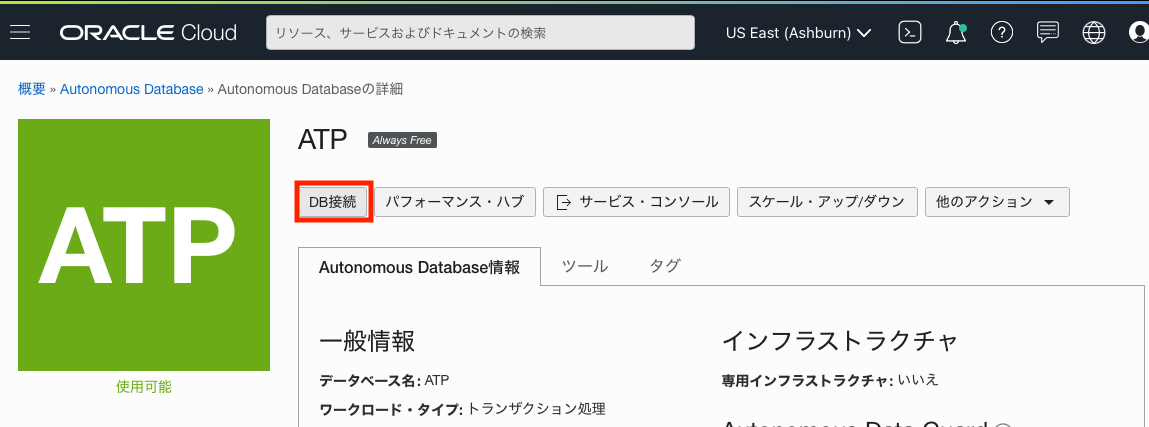Viewport: 1149px width, 427px height.
Task: Click スケール・アップ/ダウン button
Action: click(827, 202)
